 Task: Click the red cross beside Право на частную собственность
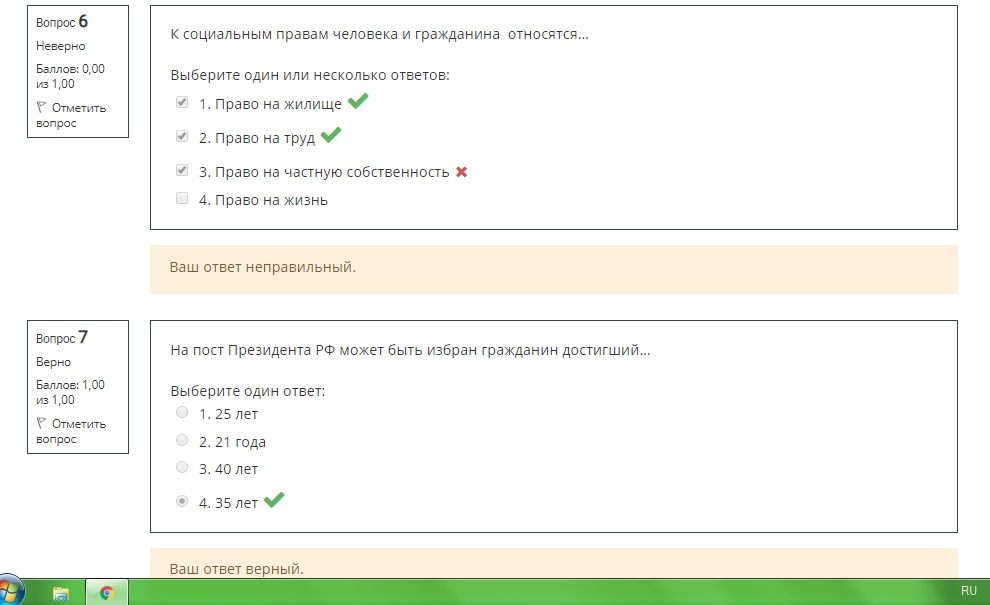pos(462,172)
